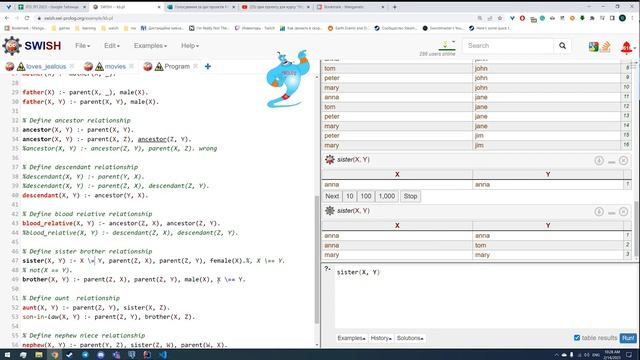Screen dimensions: 640x360
Task: Request 10 more solutions
Action: (350, 196)
